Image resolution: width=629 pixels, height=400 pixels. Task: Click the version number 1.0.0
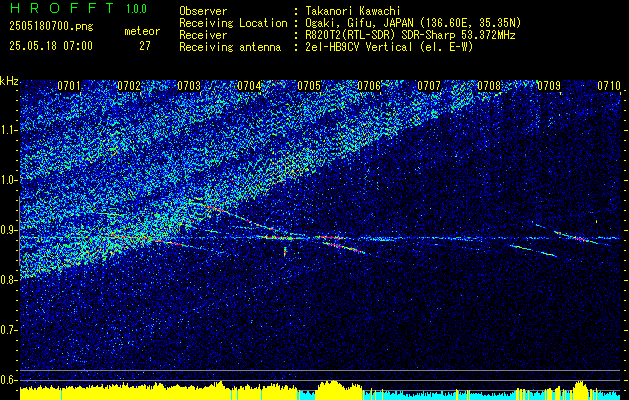coord(136,9)
